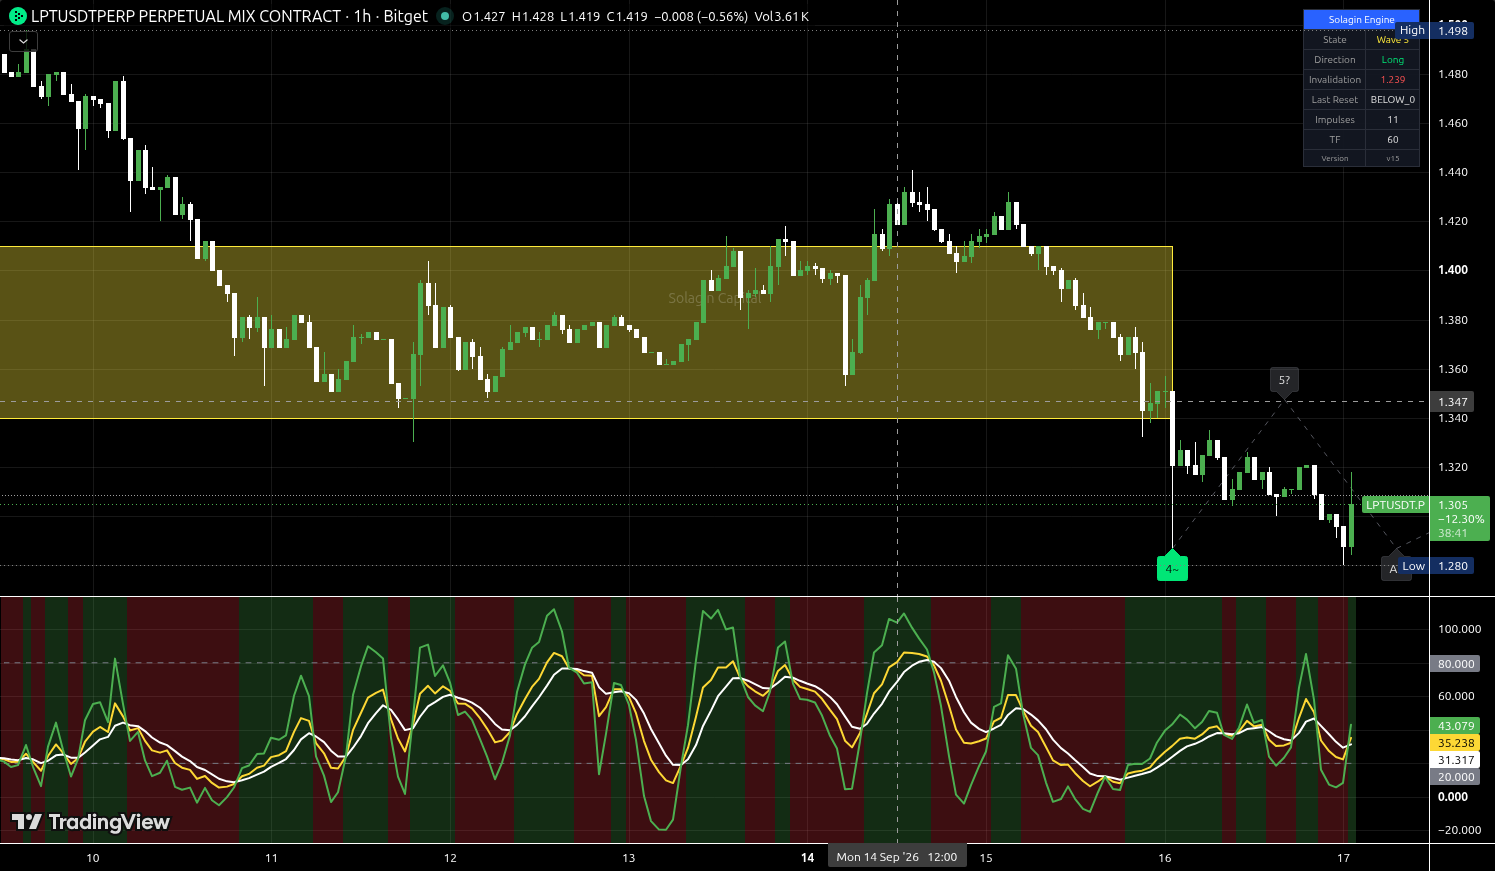Click the C1.419 close value in legend
The height and width of the screenshot is (871, 1495).
(x=627, y=16)
